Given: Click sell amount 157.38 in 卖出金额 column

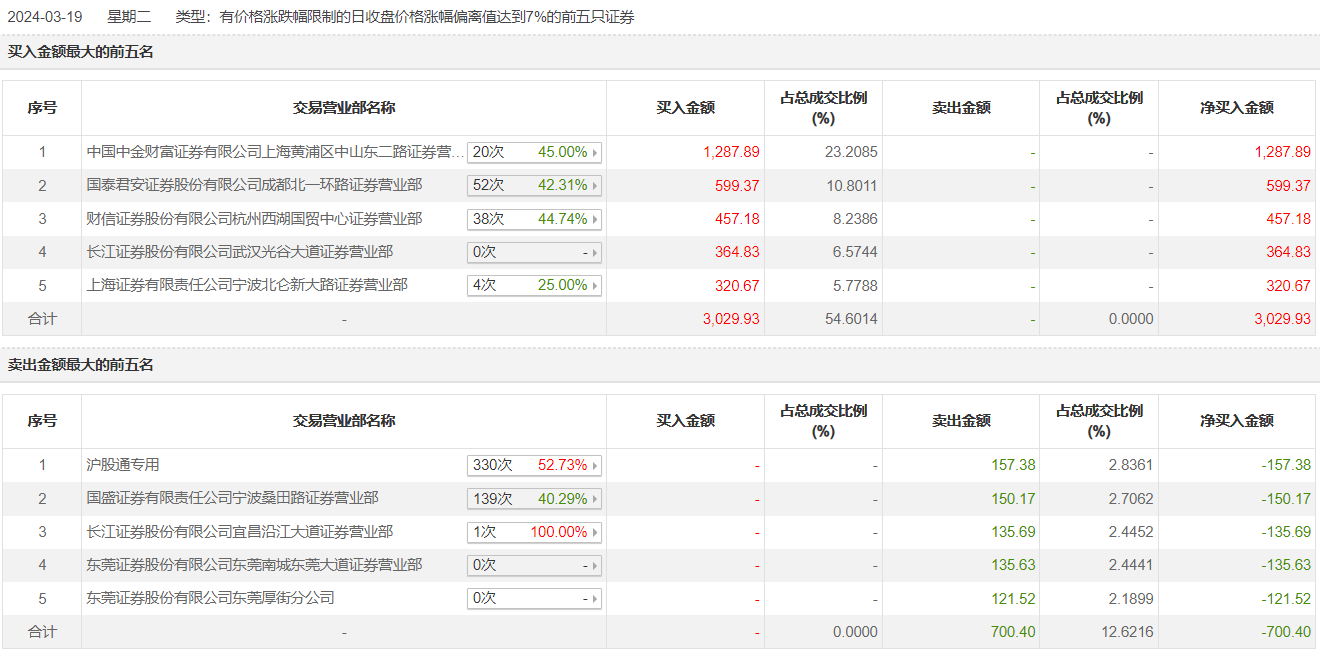Looking at the screenshot, I should 1013,465.
